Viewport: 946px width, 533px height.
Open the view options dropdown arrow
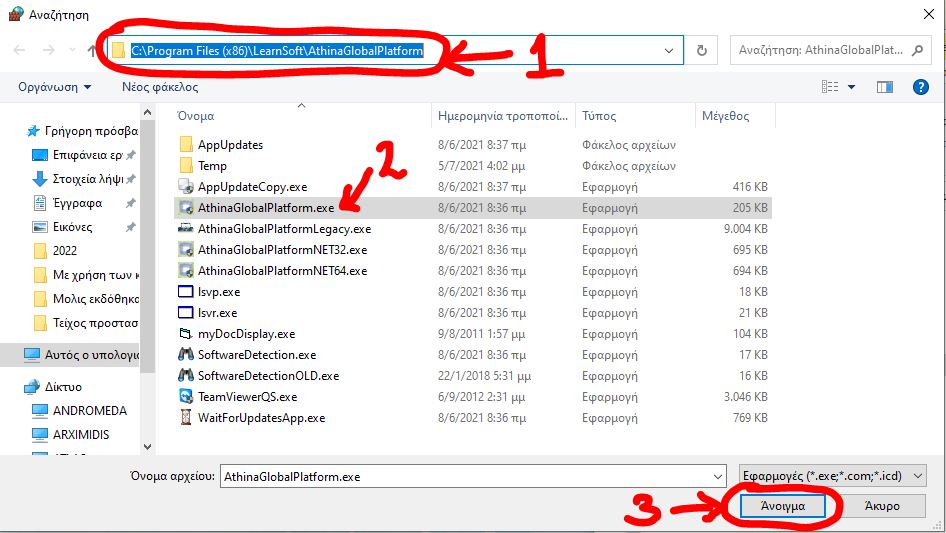(x=851, y=87)
